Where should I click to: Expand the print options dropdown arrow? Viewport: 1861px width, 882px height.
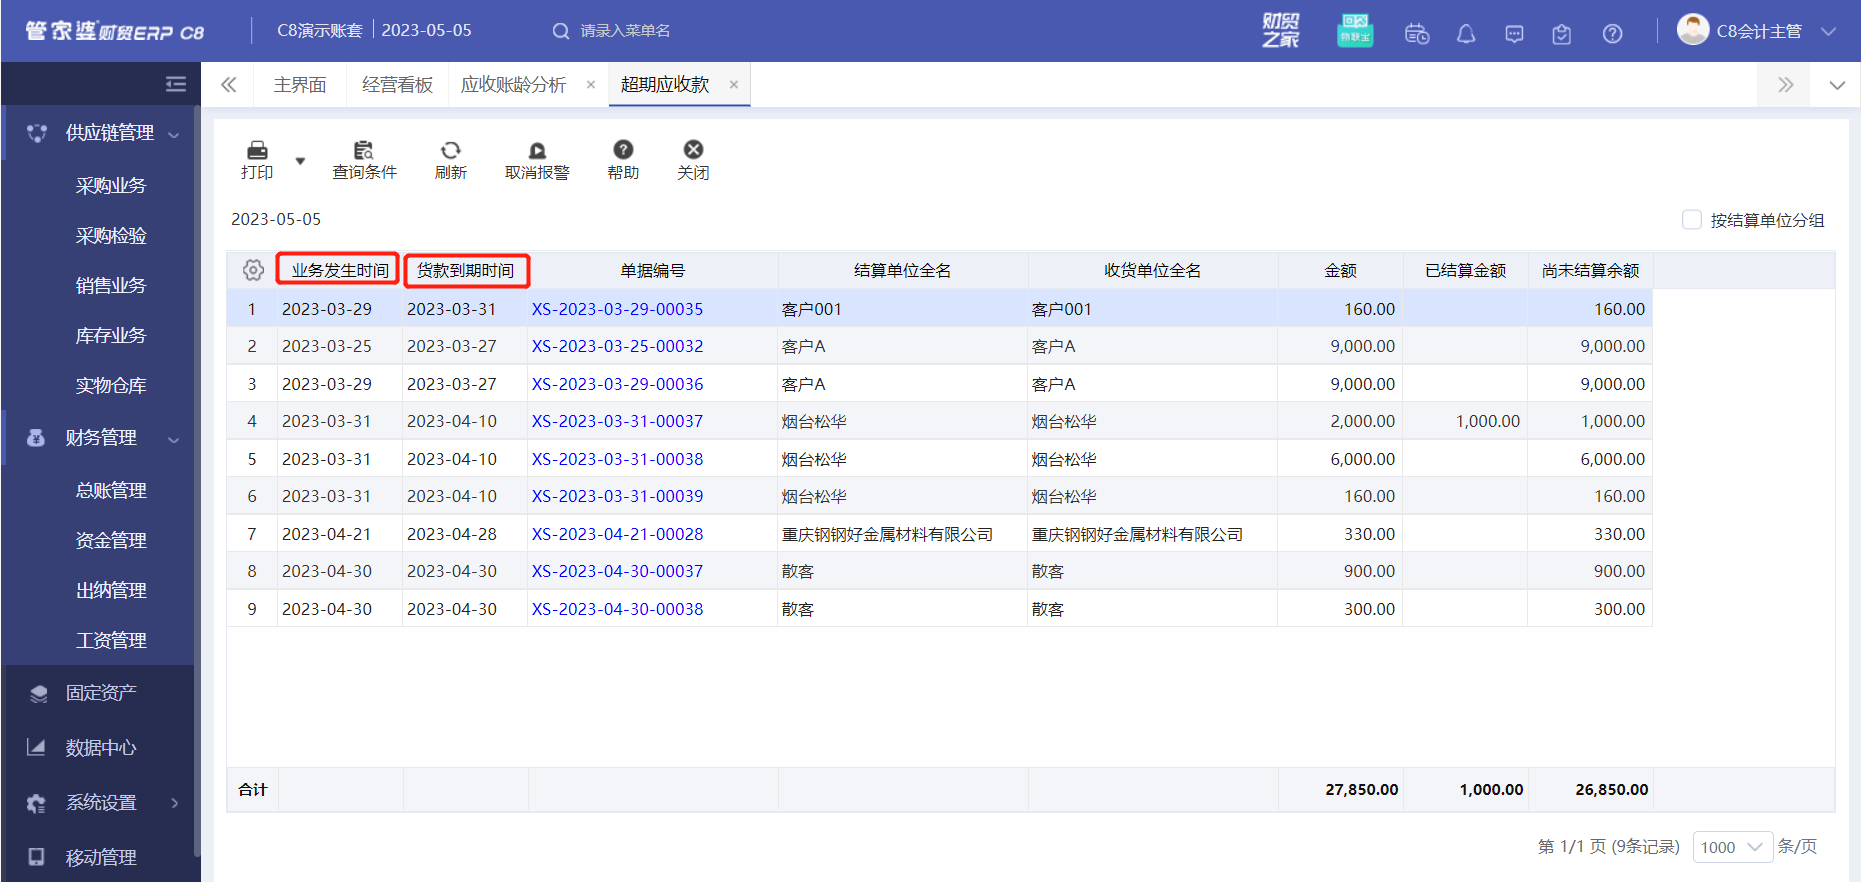click(300, 161)
